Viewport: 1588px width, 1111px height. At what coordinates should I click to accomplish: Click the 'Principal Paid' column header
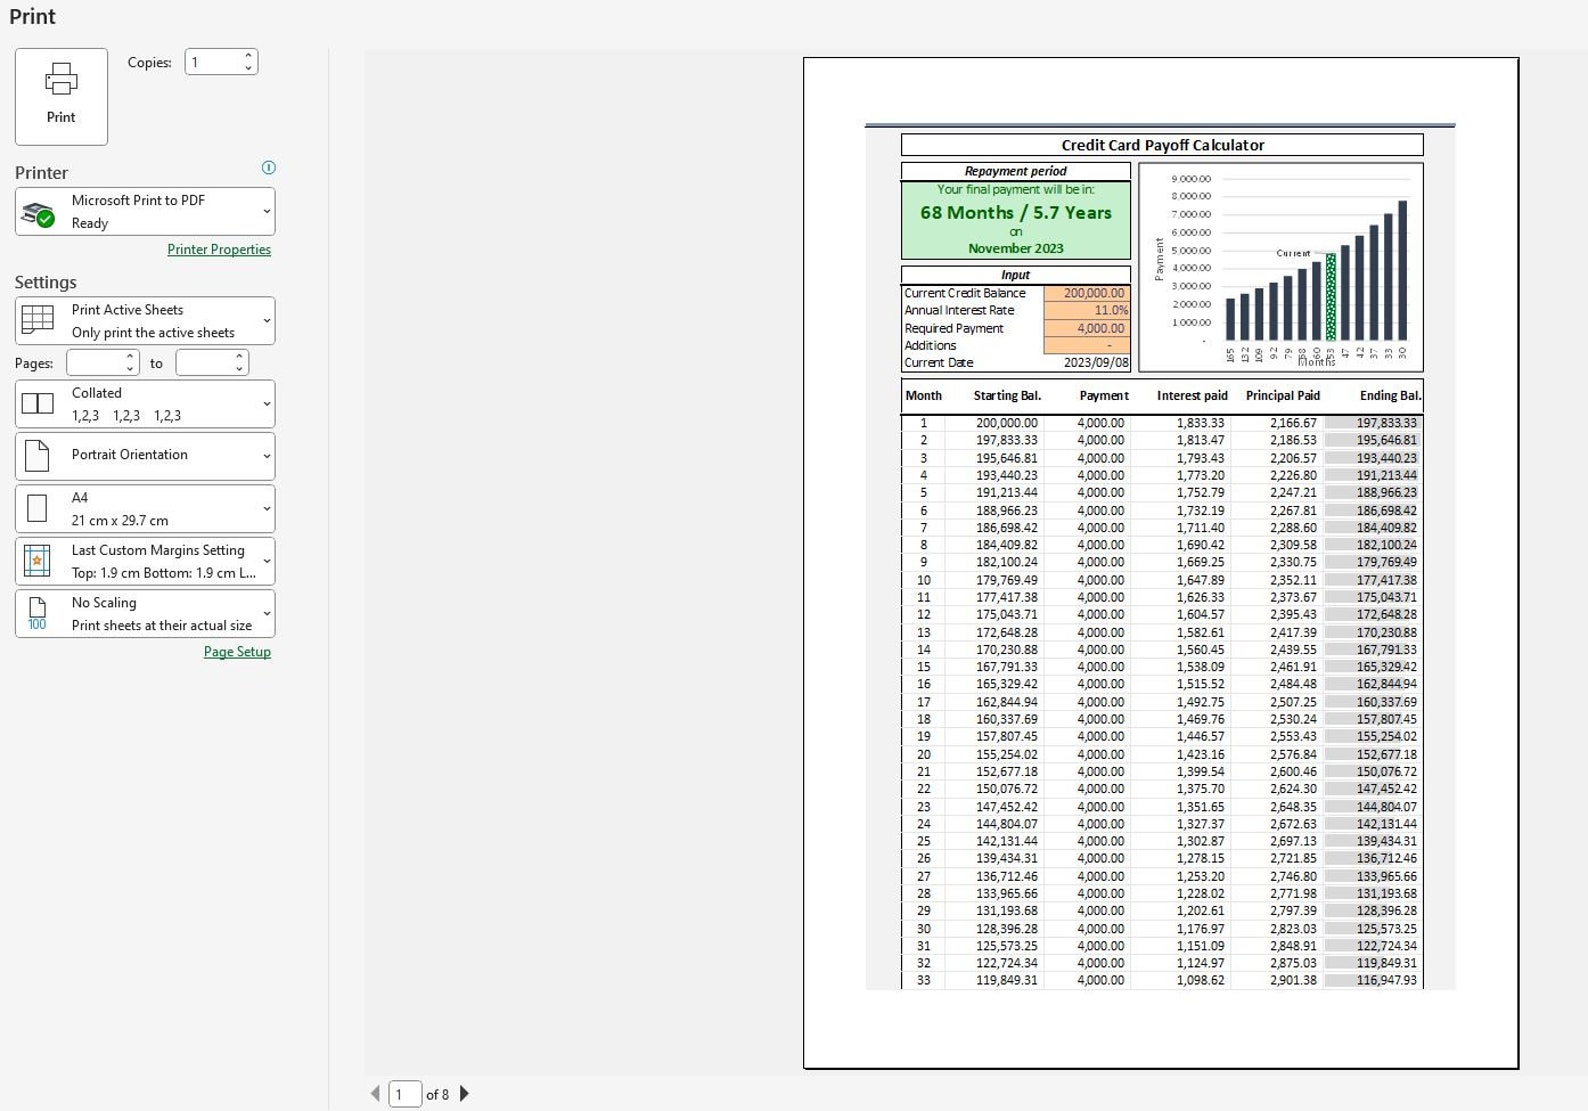[x=1283, y=396]
